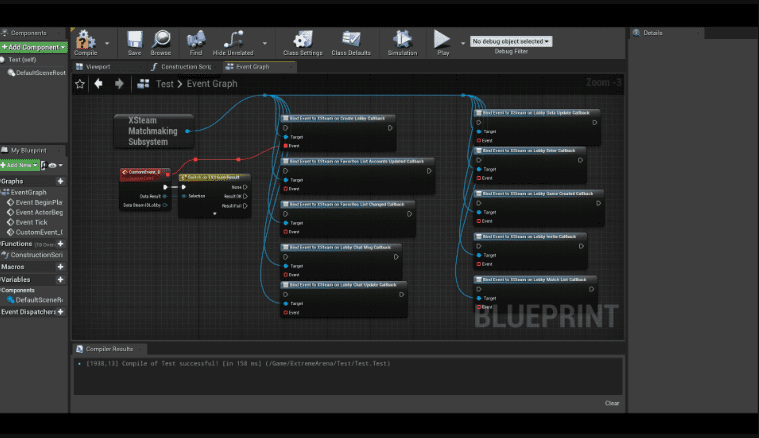The width and height of the screenshot is (759, 438).
Task: Open the Components panel tab
Action: coord(29,33)
